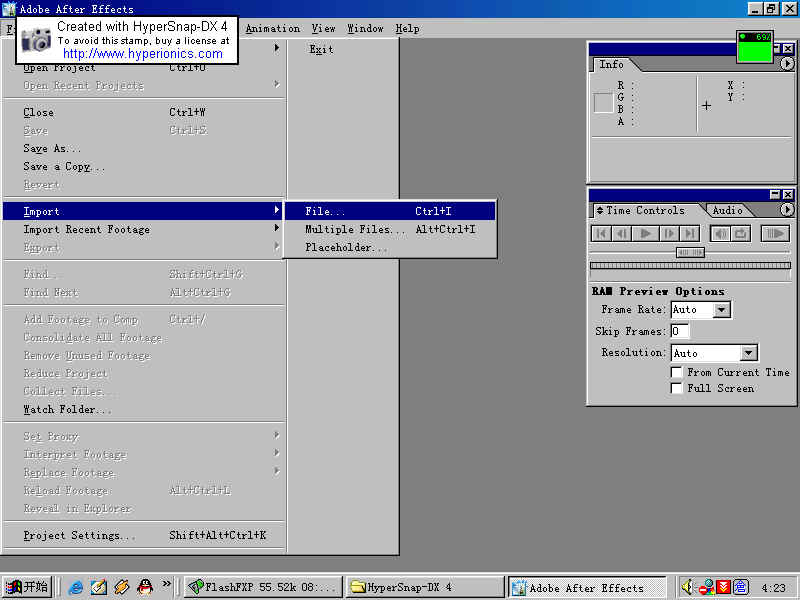Viewport: 800px width, 600px height.
Task: Minimize the Time Controls palette
Action: click(775, 194)
